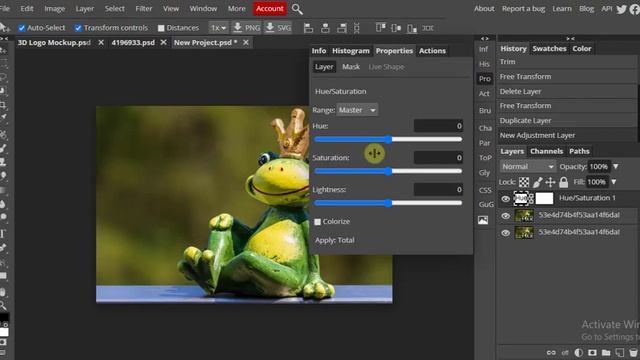Viewport: 640px width, 360px height.
Task: Click the lock image pixels brush icon
Action: 538,182
